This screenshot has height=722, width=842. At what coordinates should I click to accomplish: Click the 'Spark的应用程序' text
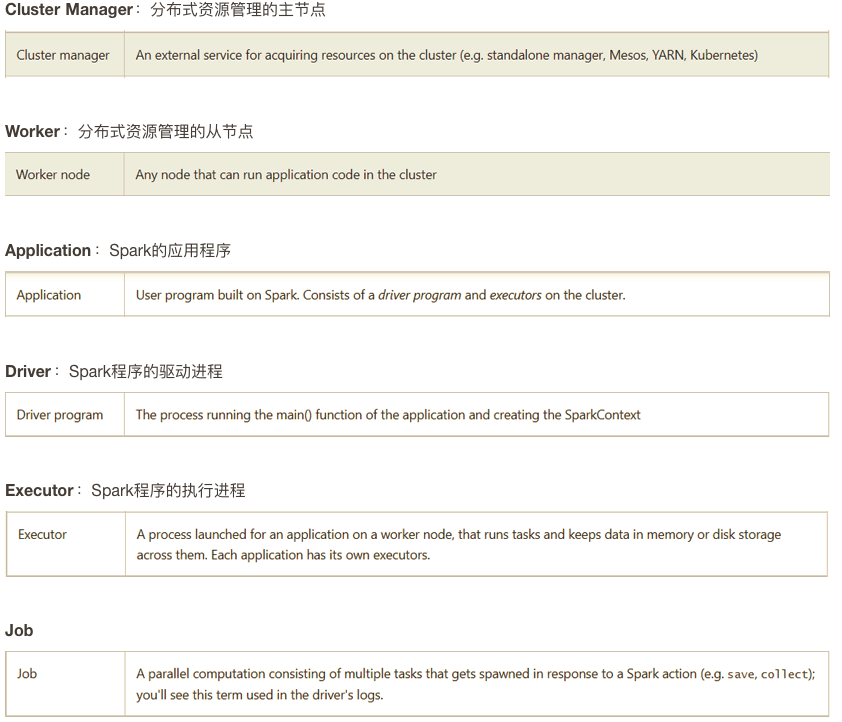pos(170,251)
